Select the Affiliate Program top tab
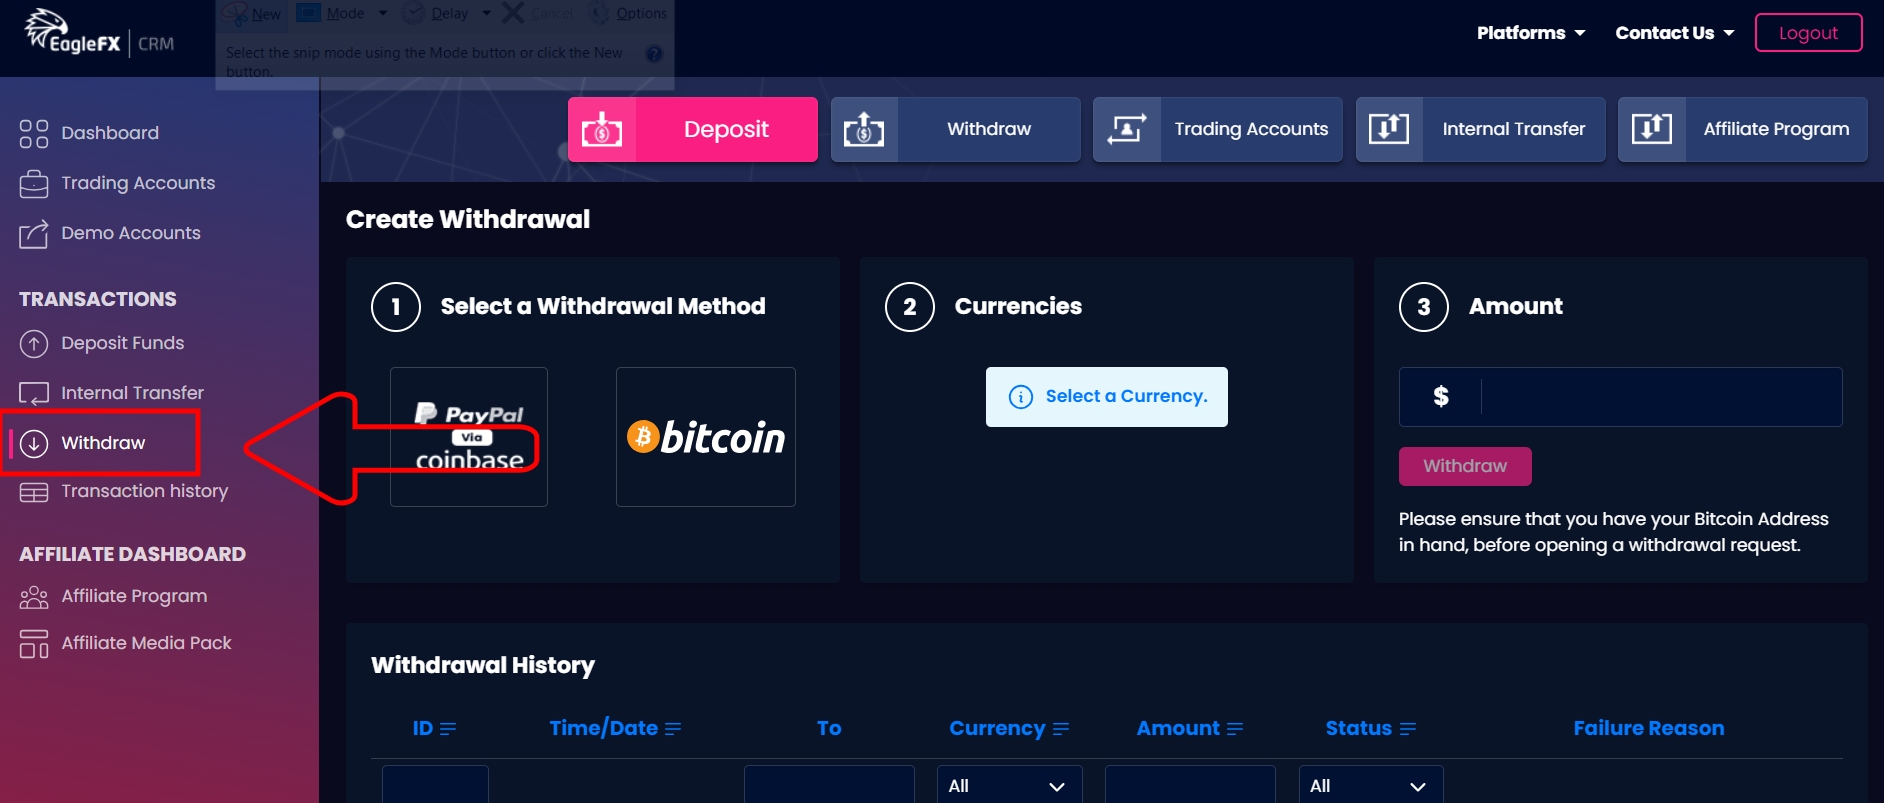 tap(1742, 129)
